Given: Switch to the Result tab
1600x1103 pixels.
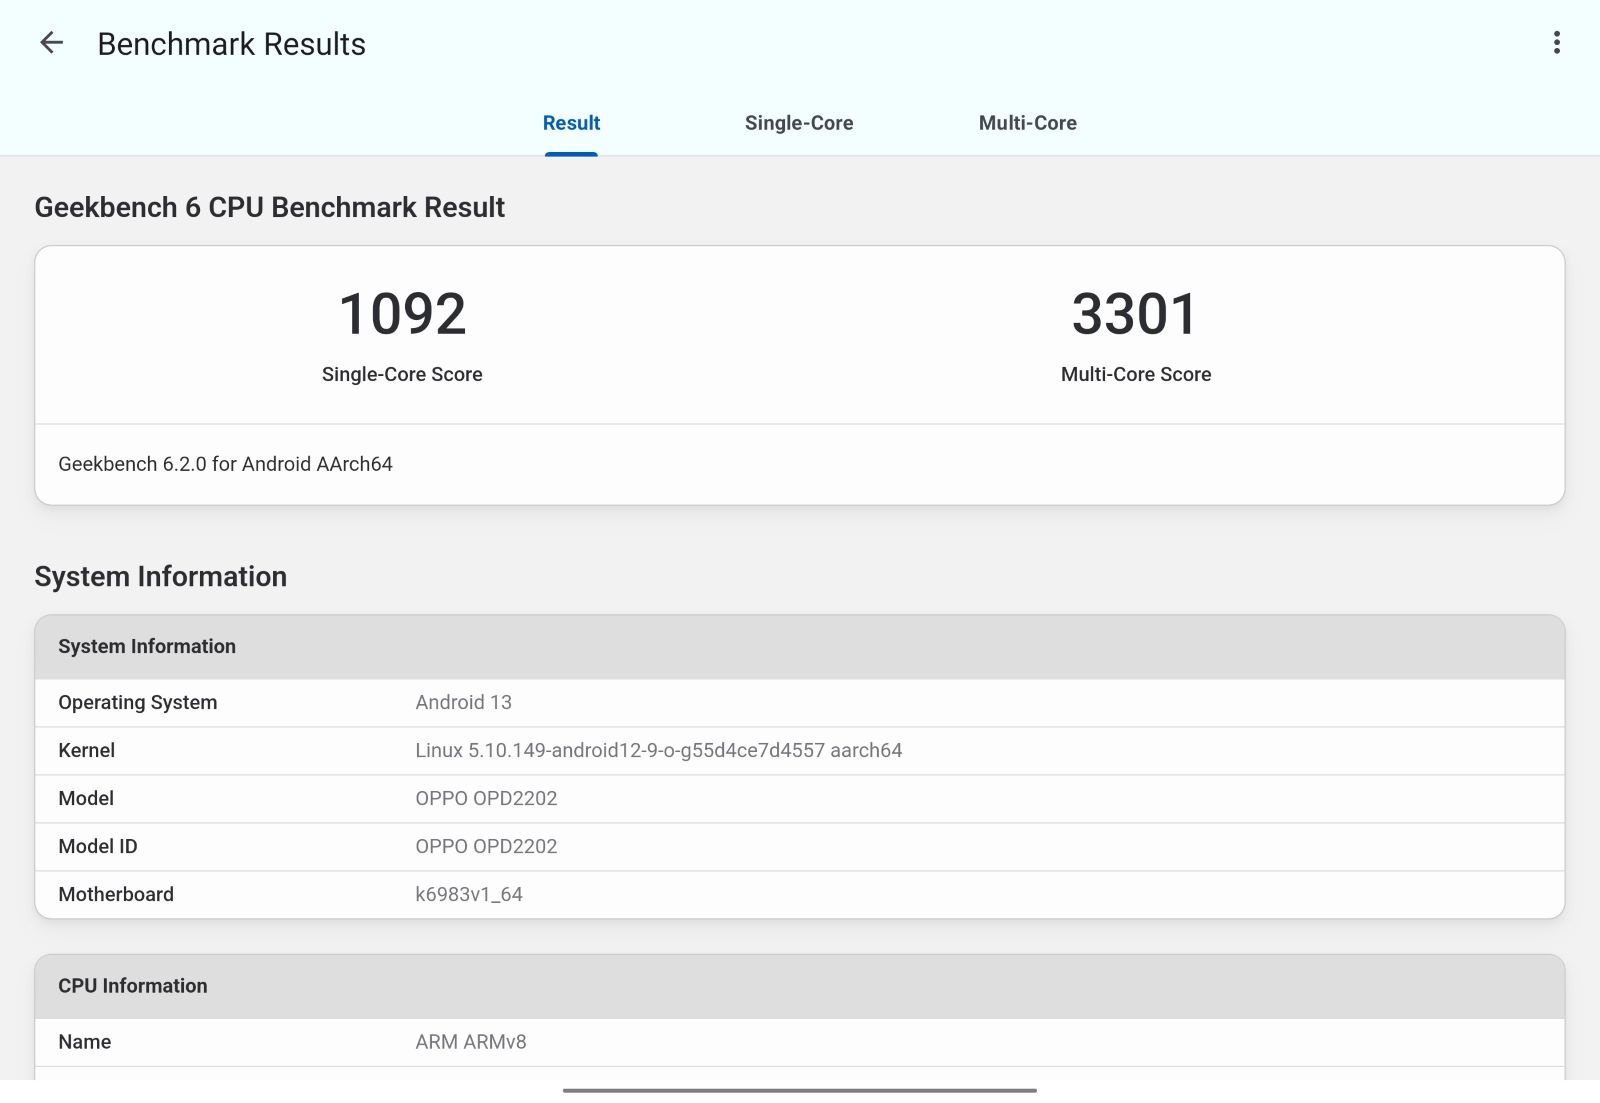Looking at the screenshot, I should click(x=571, y=123).
